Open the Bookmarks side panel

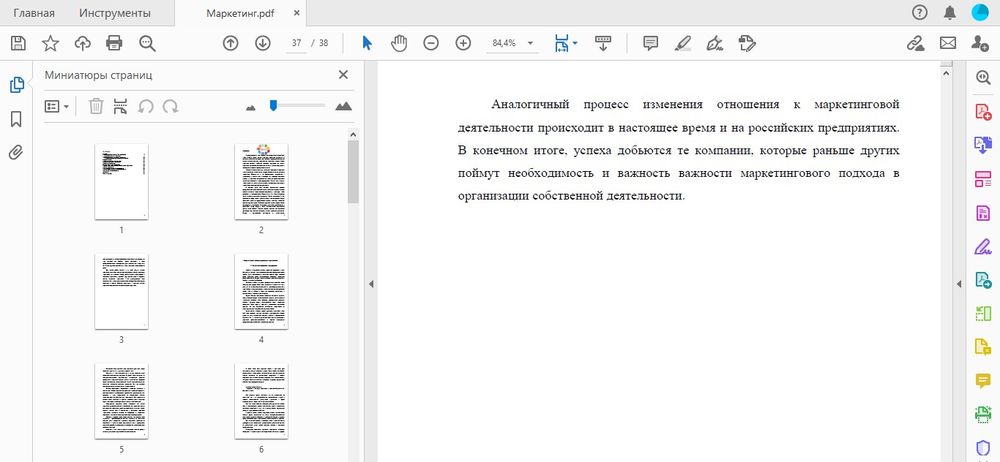[x=16, y=119]
